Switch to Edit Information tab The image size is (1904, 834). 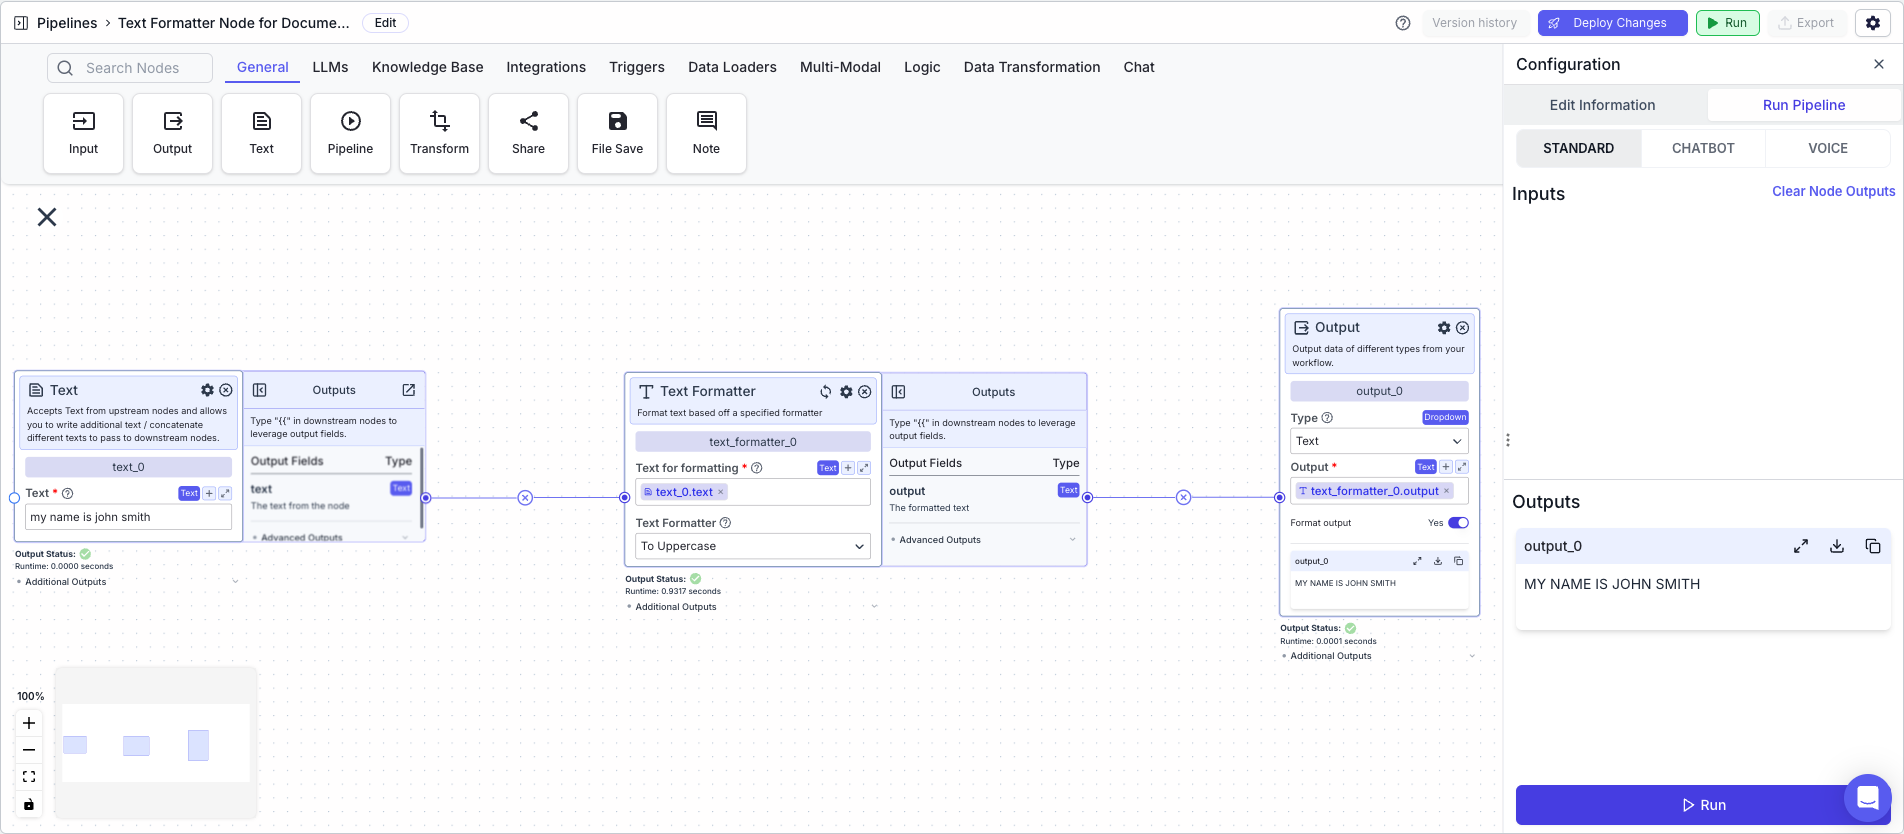pyautogui.click(x=1603, y=105)
